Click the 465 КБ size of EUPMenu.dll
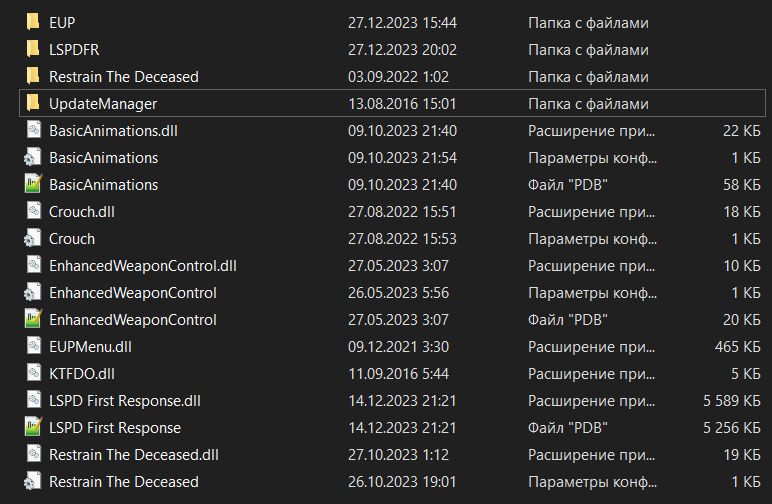 (x=738, y=346)
